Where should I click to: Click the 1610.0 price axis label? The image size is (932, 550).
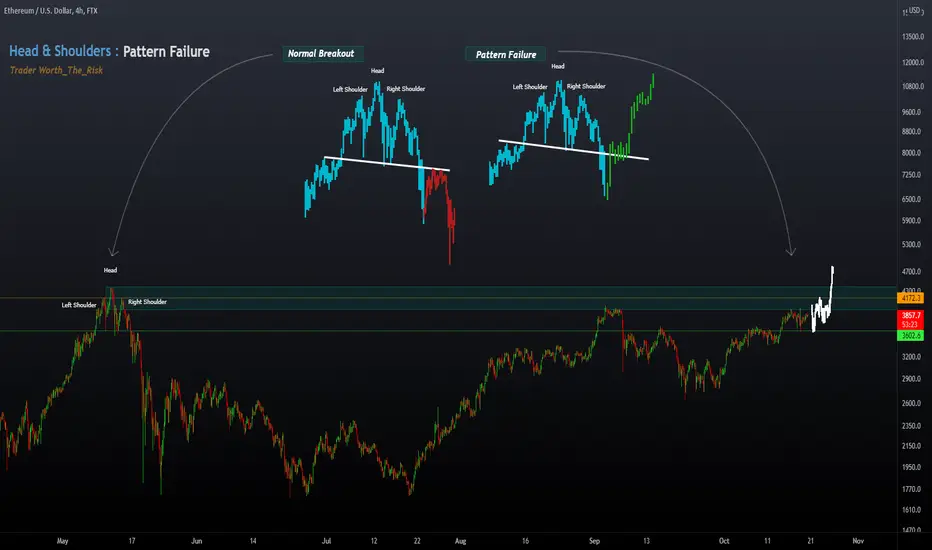point(913,510)
